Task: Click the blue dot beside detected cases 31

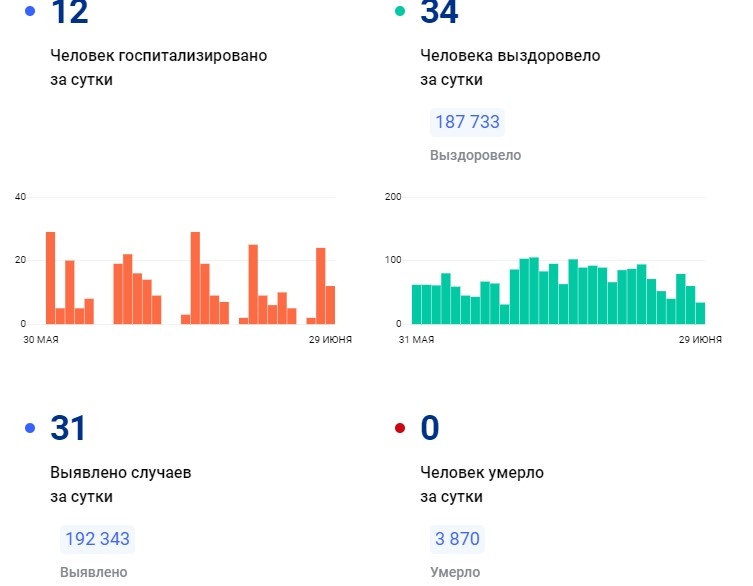Action: click(x=30, y=429)
